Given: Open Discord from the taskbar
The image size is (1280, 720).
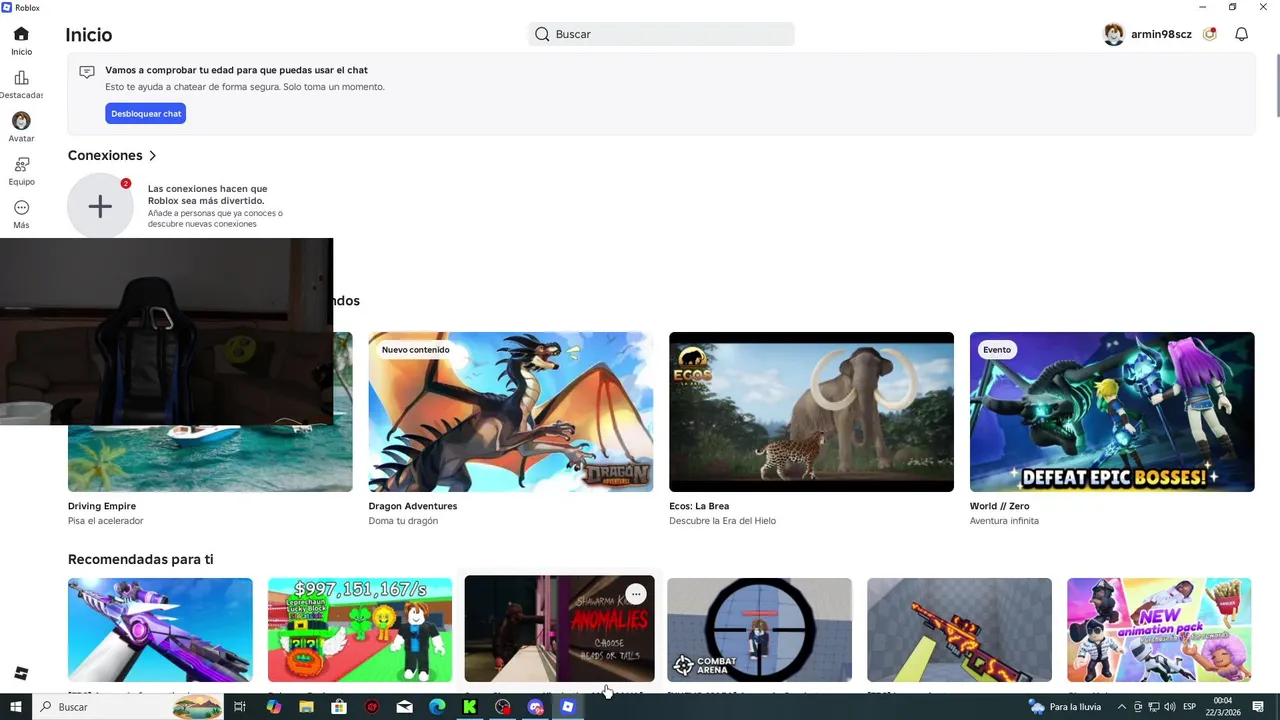Looking at the screenshot, I should pyautogui.click(x=535, y=707).
